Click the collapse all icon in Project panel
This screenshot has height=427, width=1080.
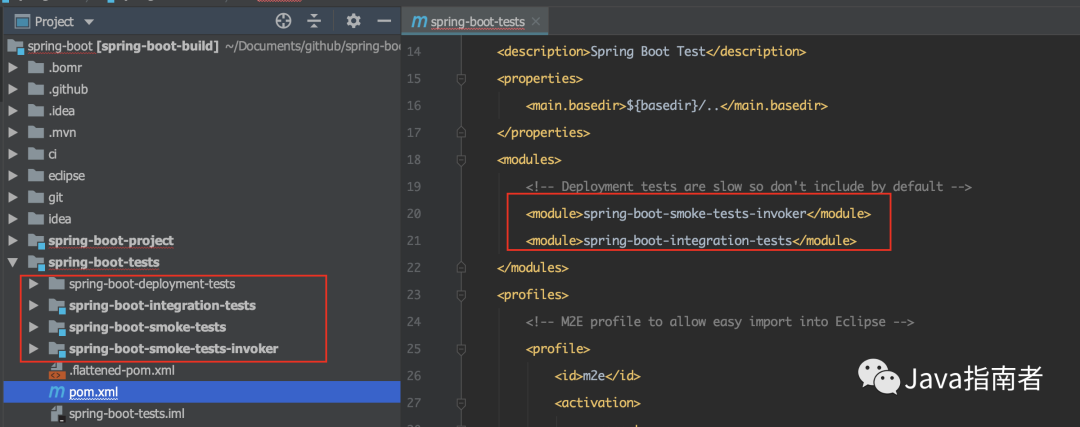pos(315,21)
